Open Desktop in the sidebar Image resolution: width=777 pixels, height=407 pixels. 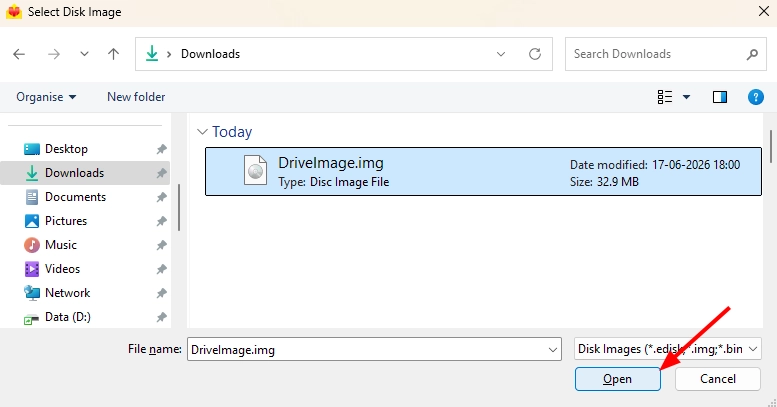pyautogui.click(x=66, y=149)
